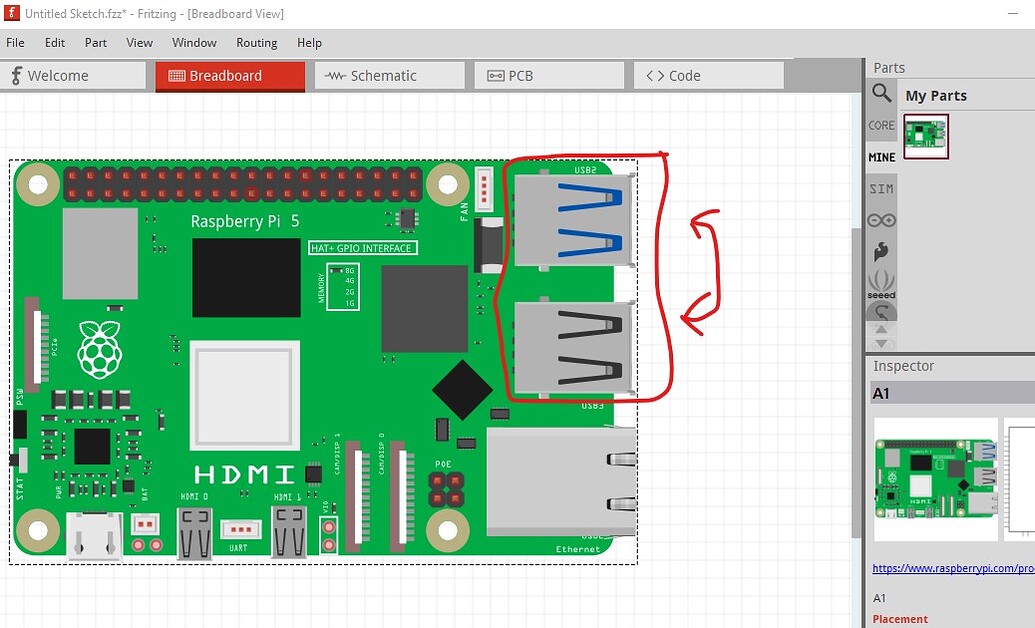Click the vertical canvas scrollbar
This screenshot has height=628, width=1035.
[x=857, y=383]
